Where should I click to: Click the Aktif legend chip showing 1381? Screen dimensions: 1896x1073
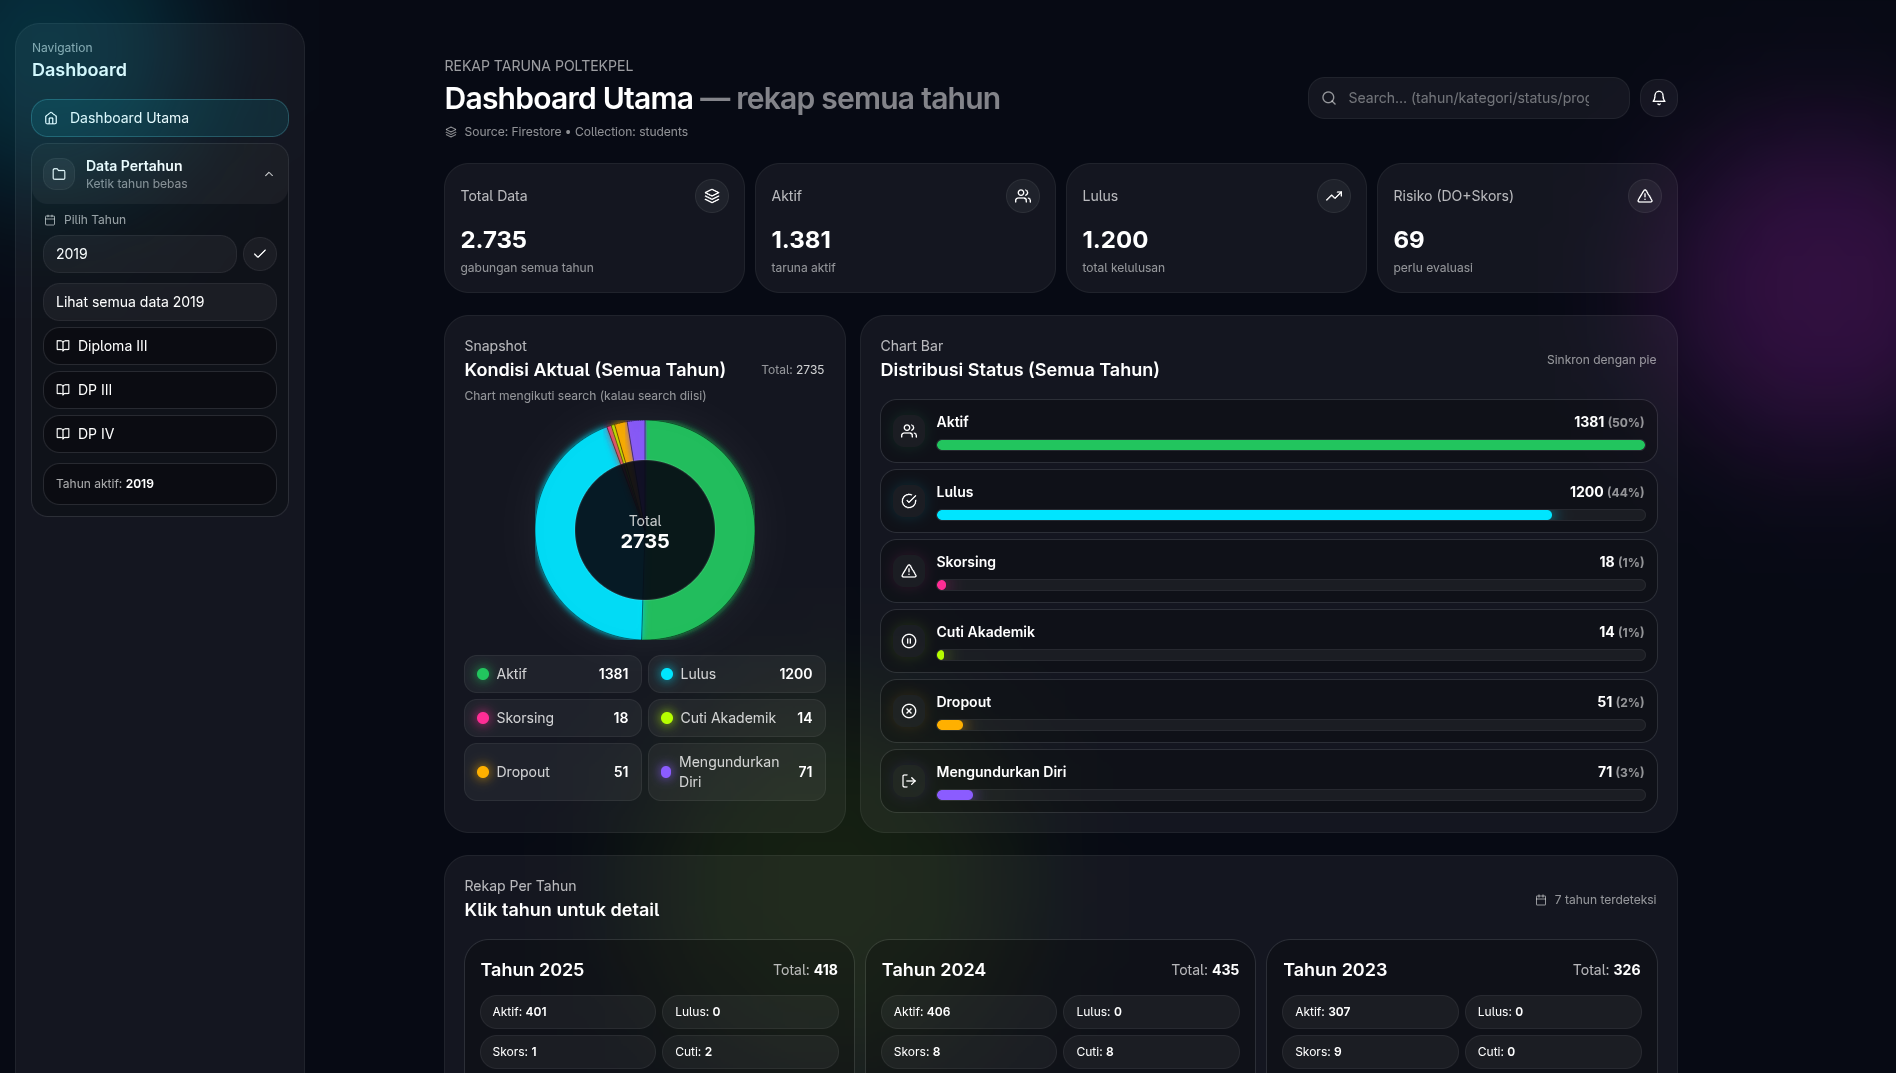[x=553, y=674]
